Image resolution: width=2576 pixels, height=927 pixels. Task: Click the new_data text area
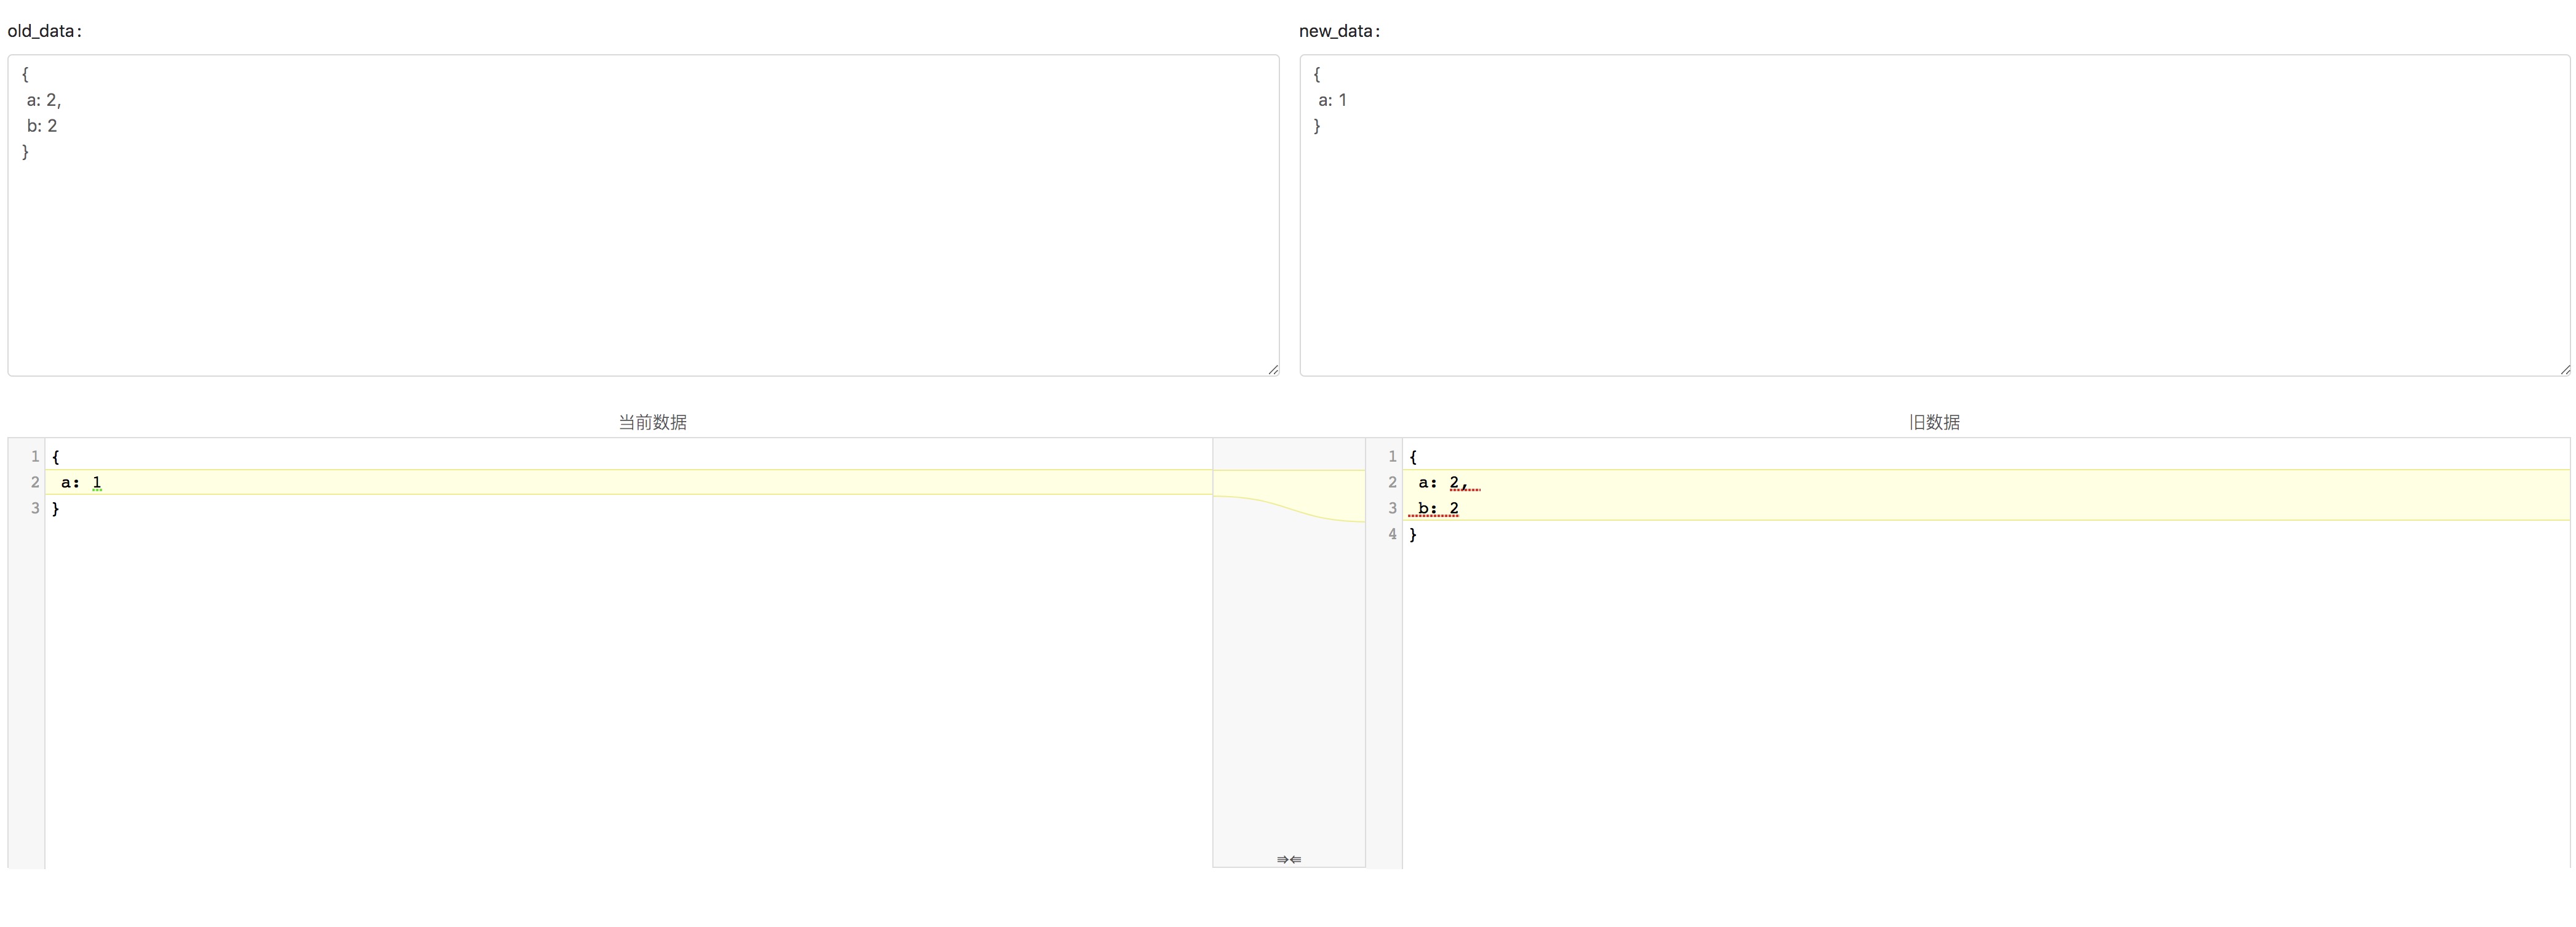[x=1934, y=215]
